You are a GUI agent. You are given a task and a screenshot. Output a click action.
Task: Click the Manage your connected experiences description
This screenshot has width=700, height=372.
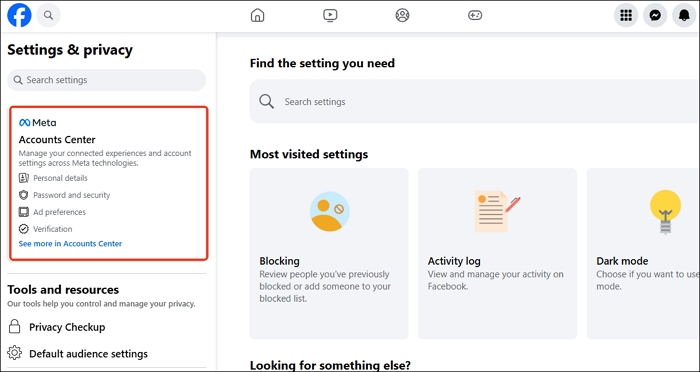pos(105,158)
